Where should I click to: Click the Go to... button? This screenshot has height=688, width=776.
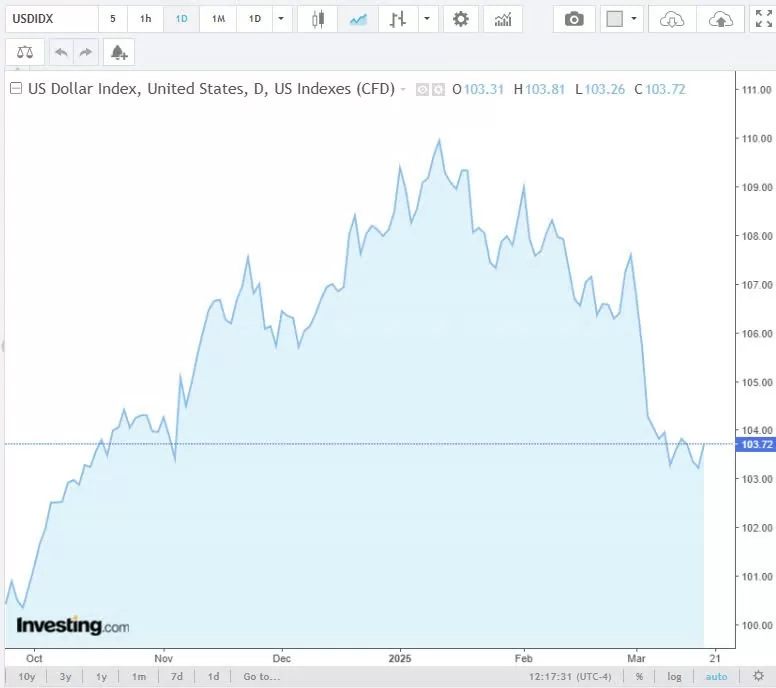tap(261, 677)
